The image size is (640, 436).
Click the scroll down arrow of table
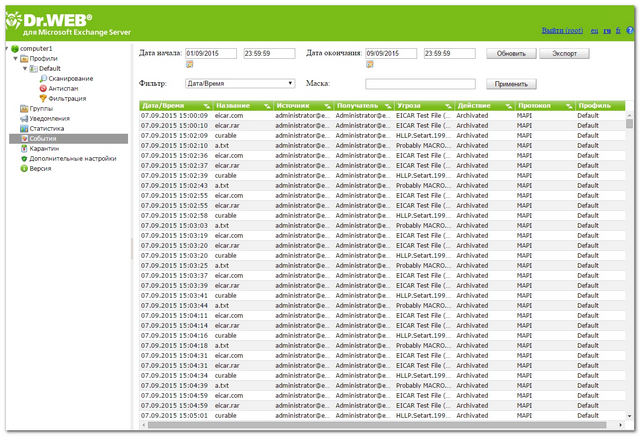click(x=629, y=416)
